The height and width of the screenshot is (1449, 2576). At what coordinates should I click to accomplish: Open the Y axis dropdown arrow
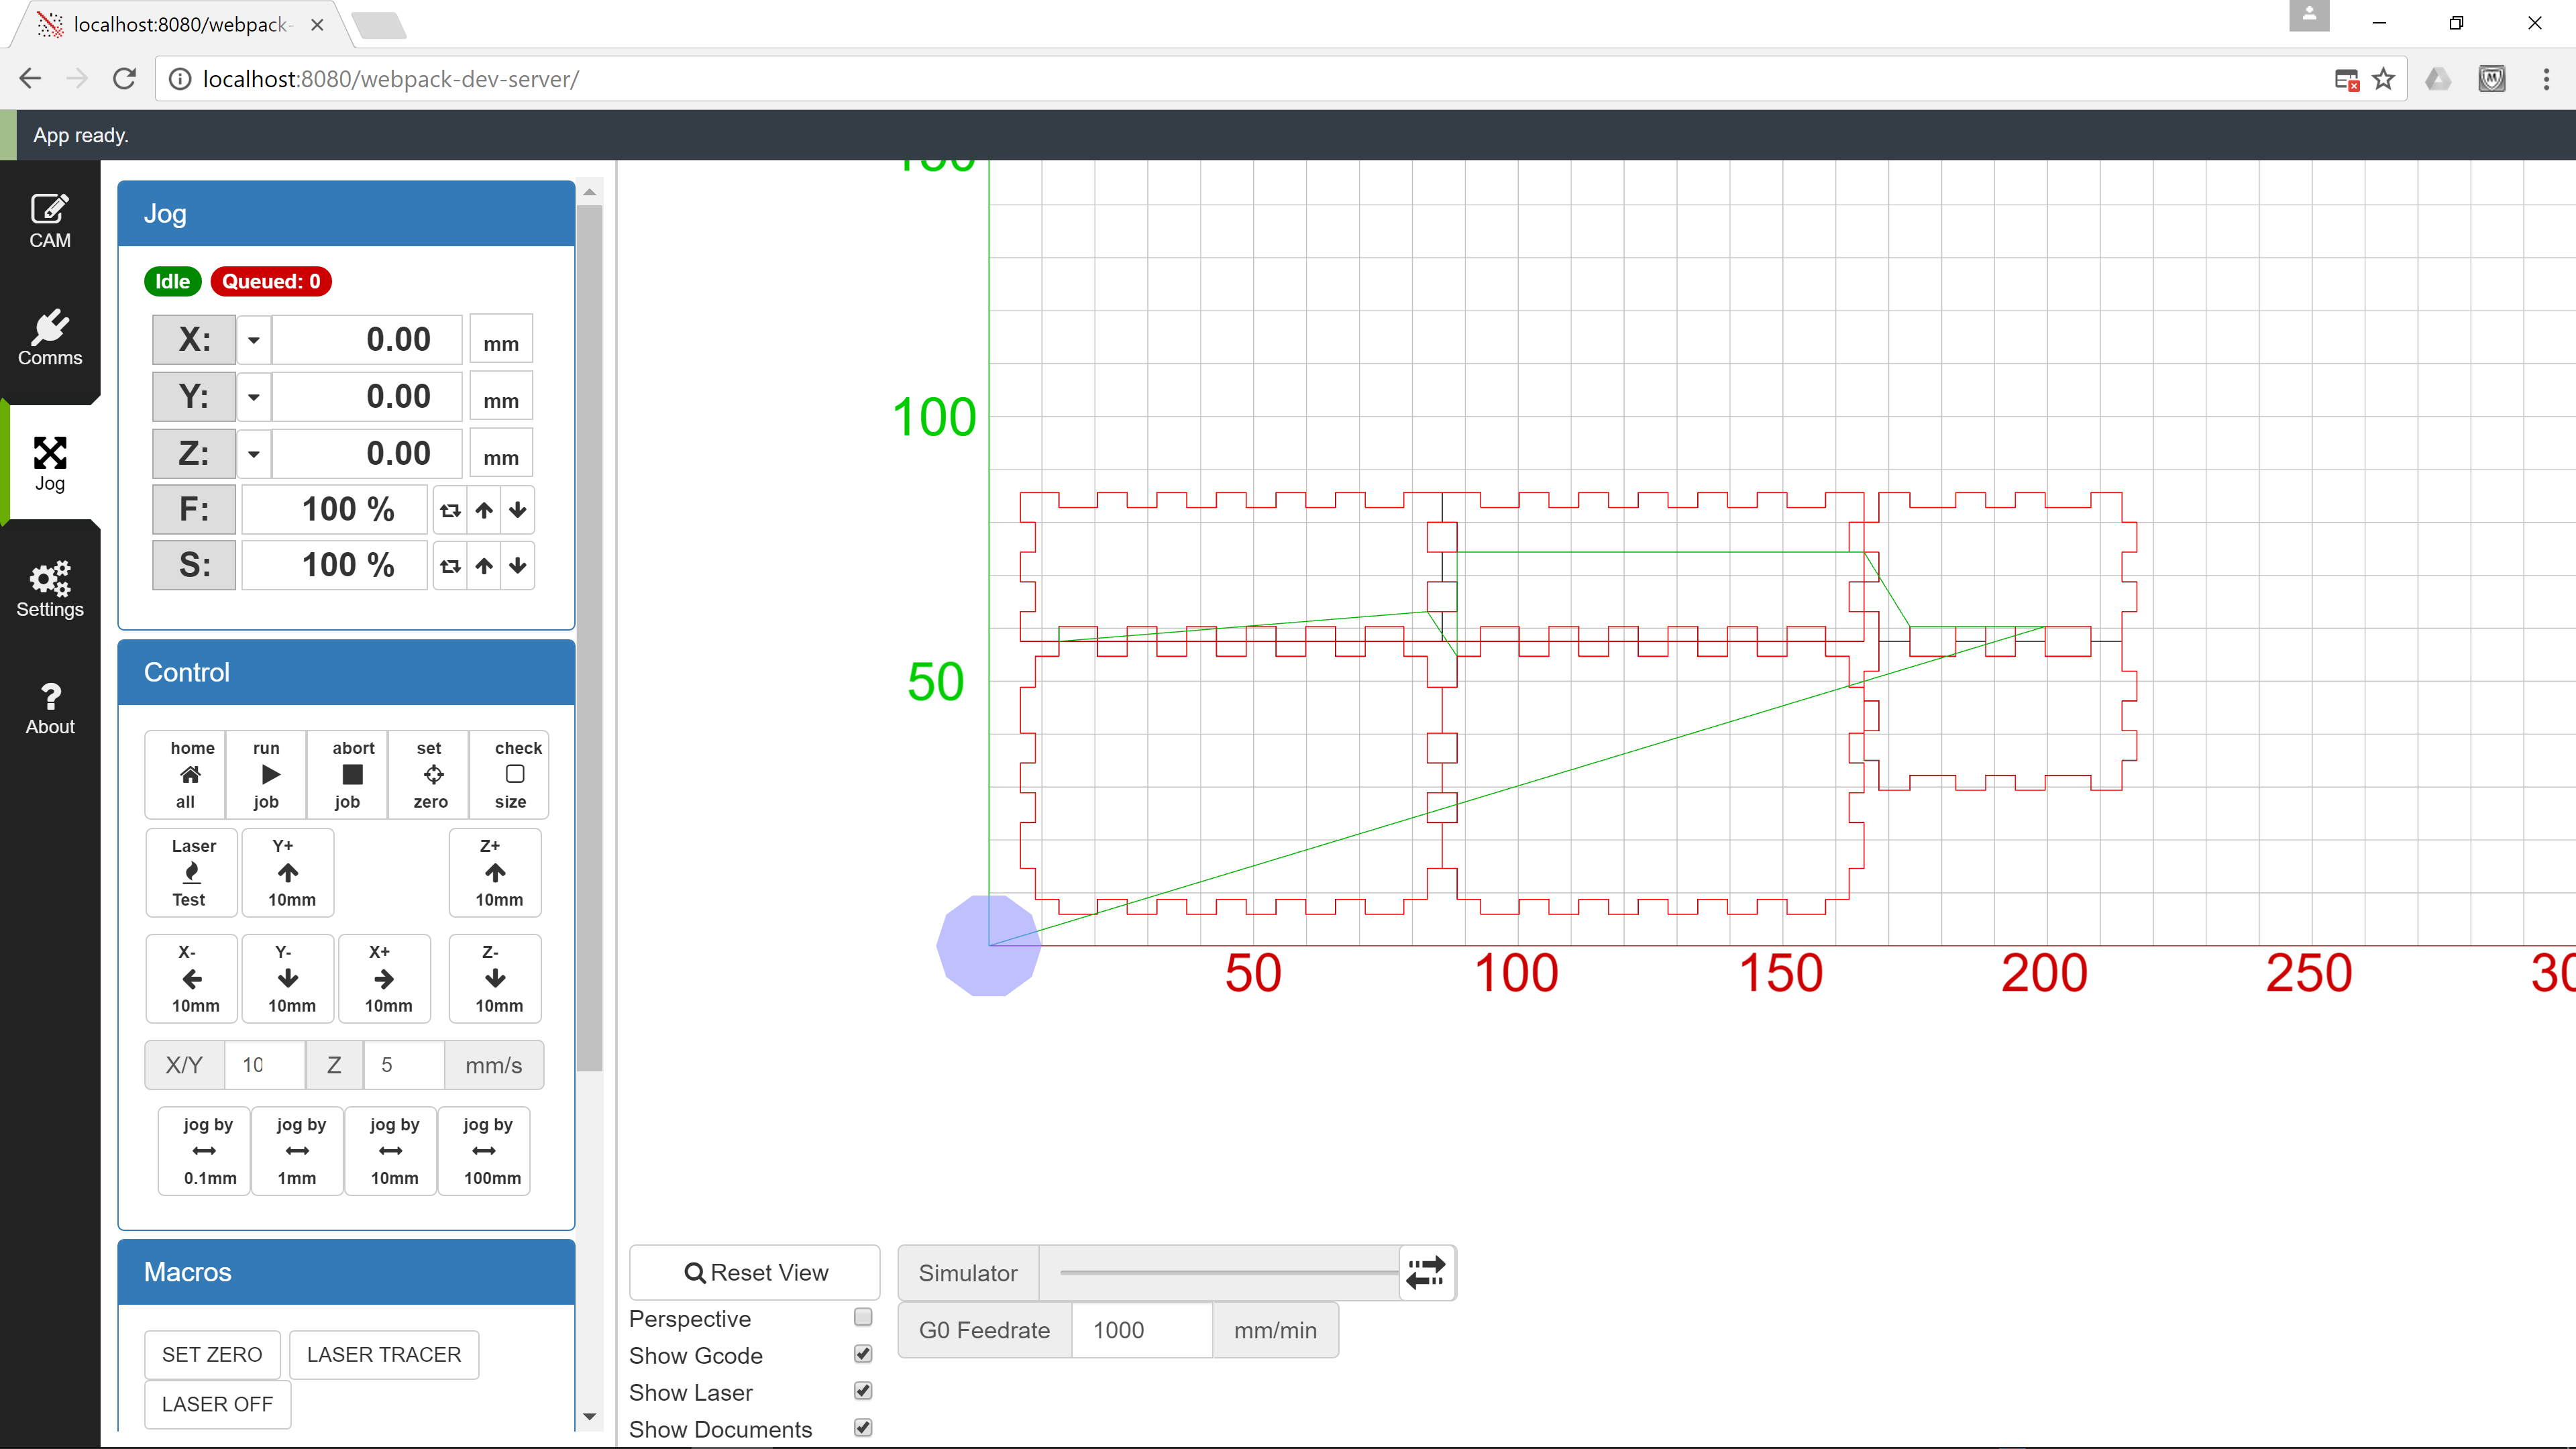[254, 397]
